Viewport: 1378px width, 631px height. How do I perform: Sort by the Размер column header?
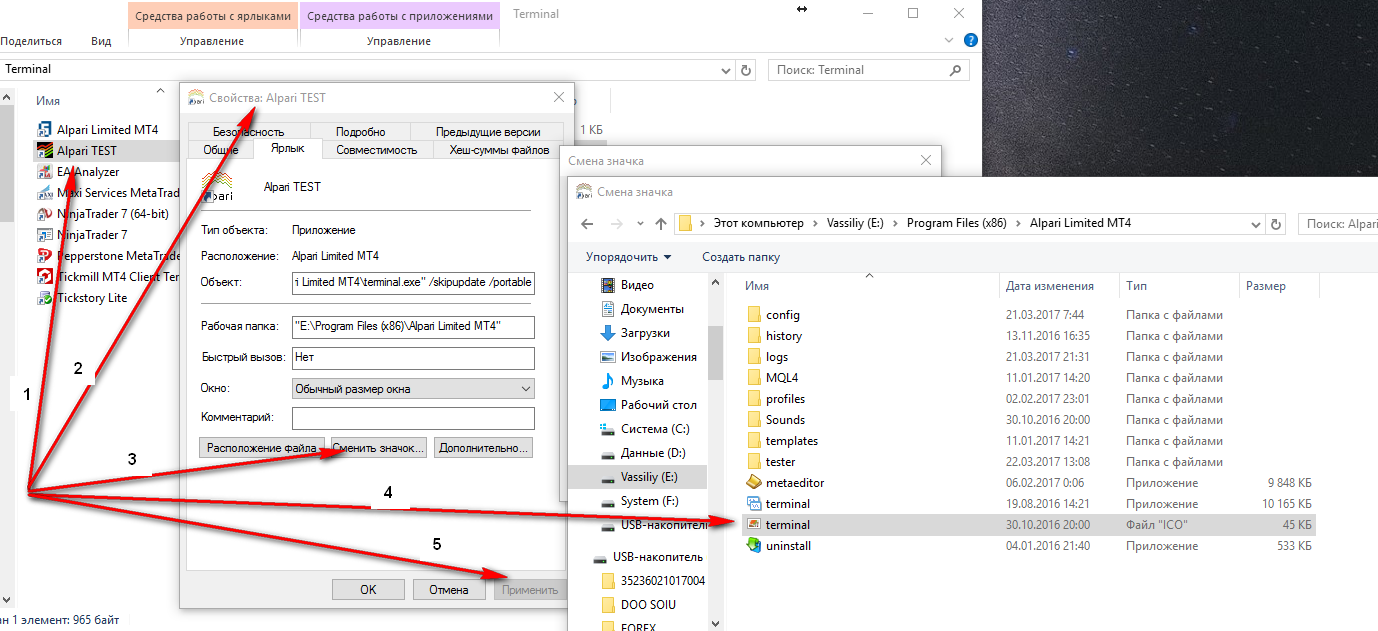(1279, 286)
